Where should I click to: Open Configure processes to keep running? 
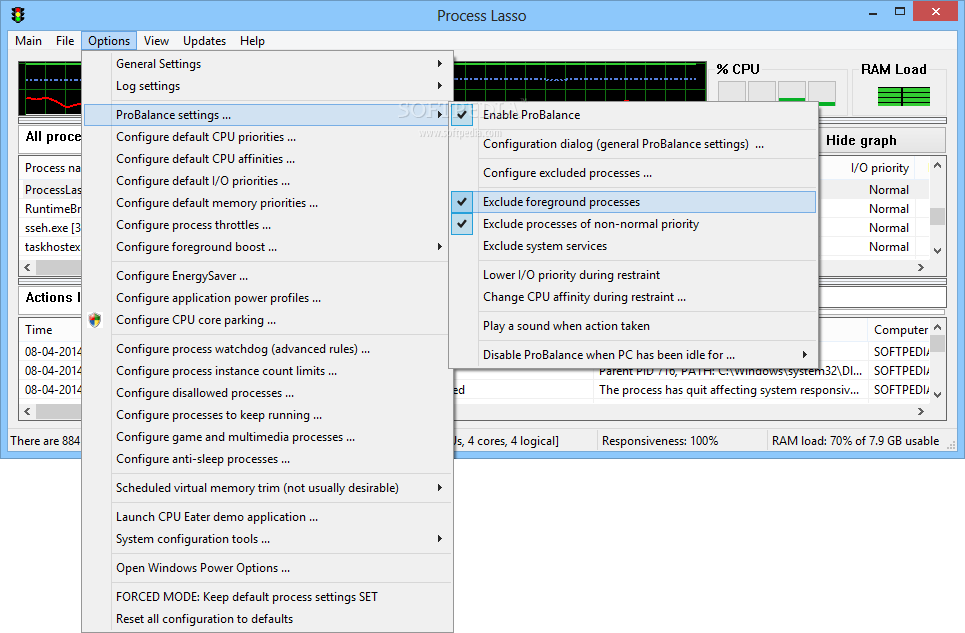pos(268,415)
